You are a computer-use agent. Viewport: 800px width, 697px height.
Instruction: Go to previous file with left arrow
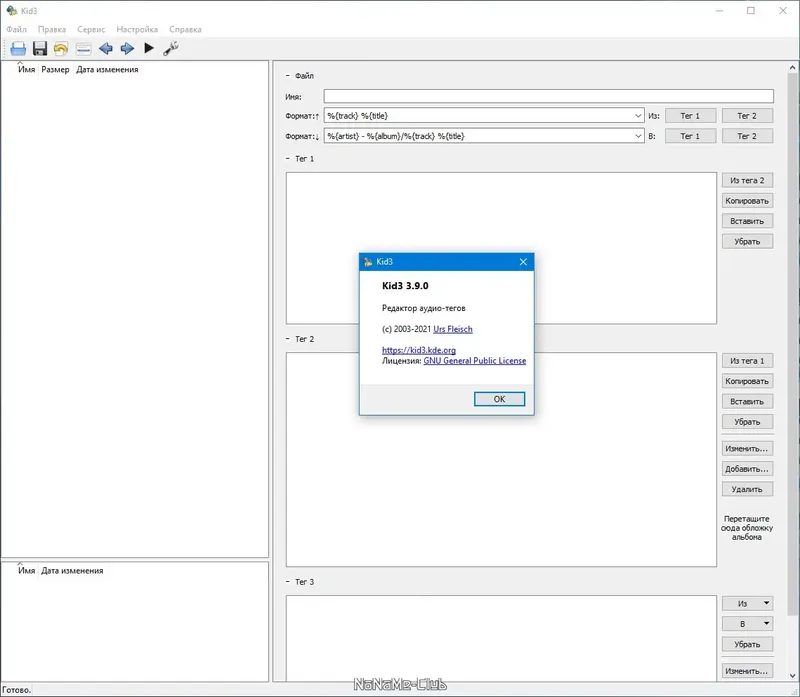tap(106, 48)
